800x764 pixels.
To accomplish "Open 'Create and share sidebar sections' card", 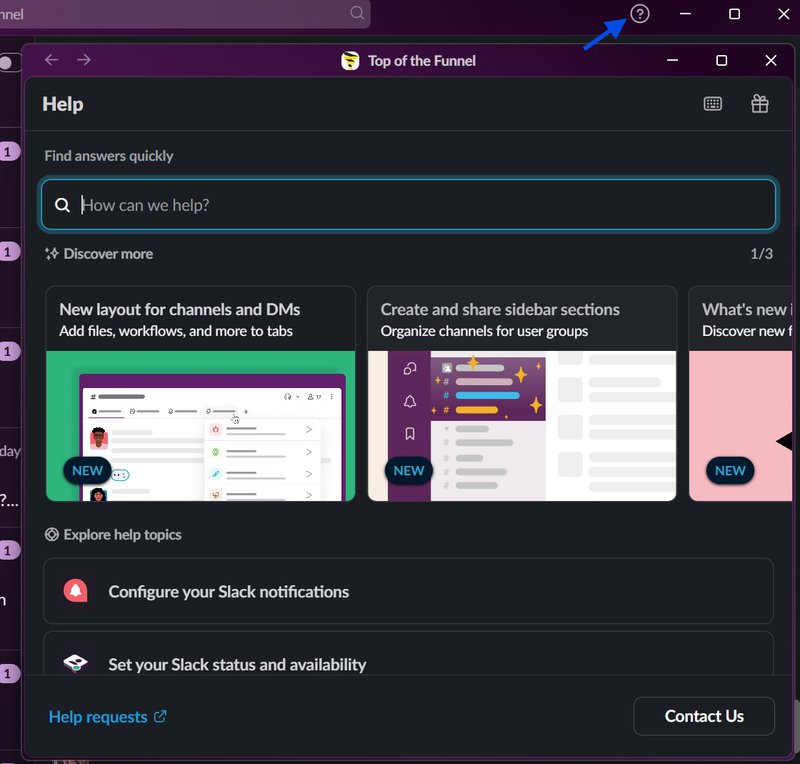I will [x=522, y=393].
